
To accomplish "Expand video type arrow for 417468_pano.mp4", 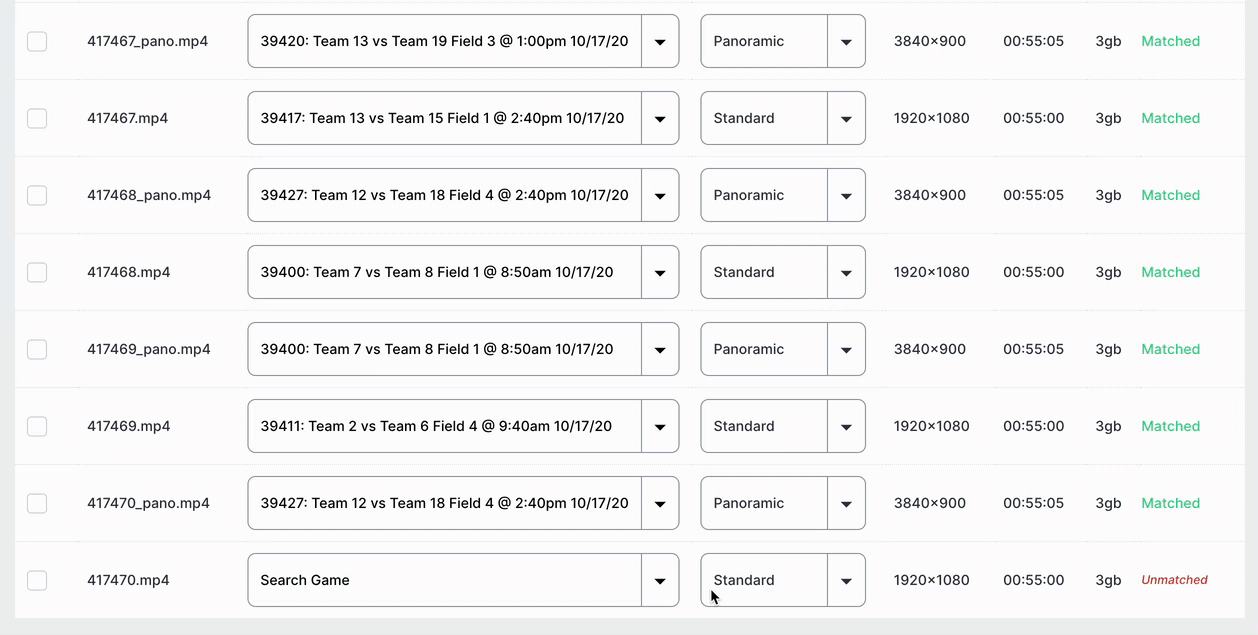I will 846,195.
